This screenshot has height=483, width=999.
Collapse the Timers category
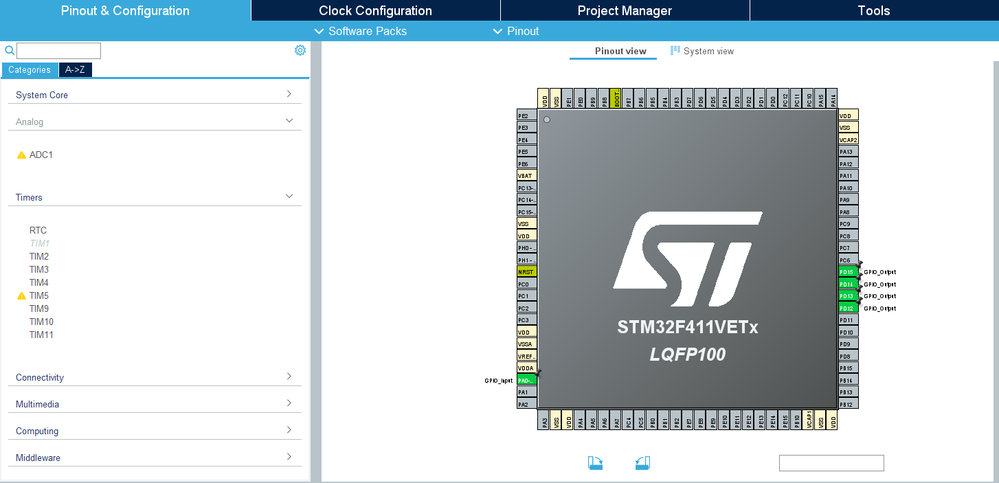coord(155,197)
